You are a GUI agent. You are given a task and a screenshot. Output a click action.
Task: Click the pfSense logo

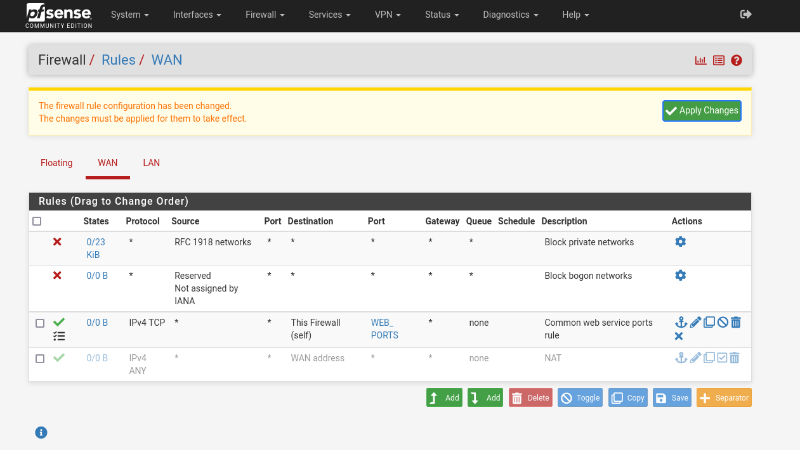pos(59,15)
